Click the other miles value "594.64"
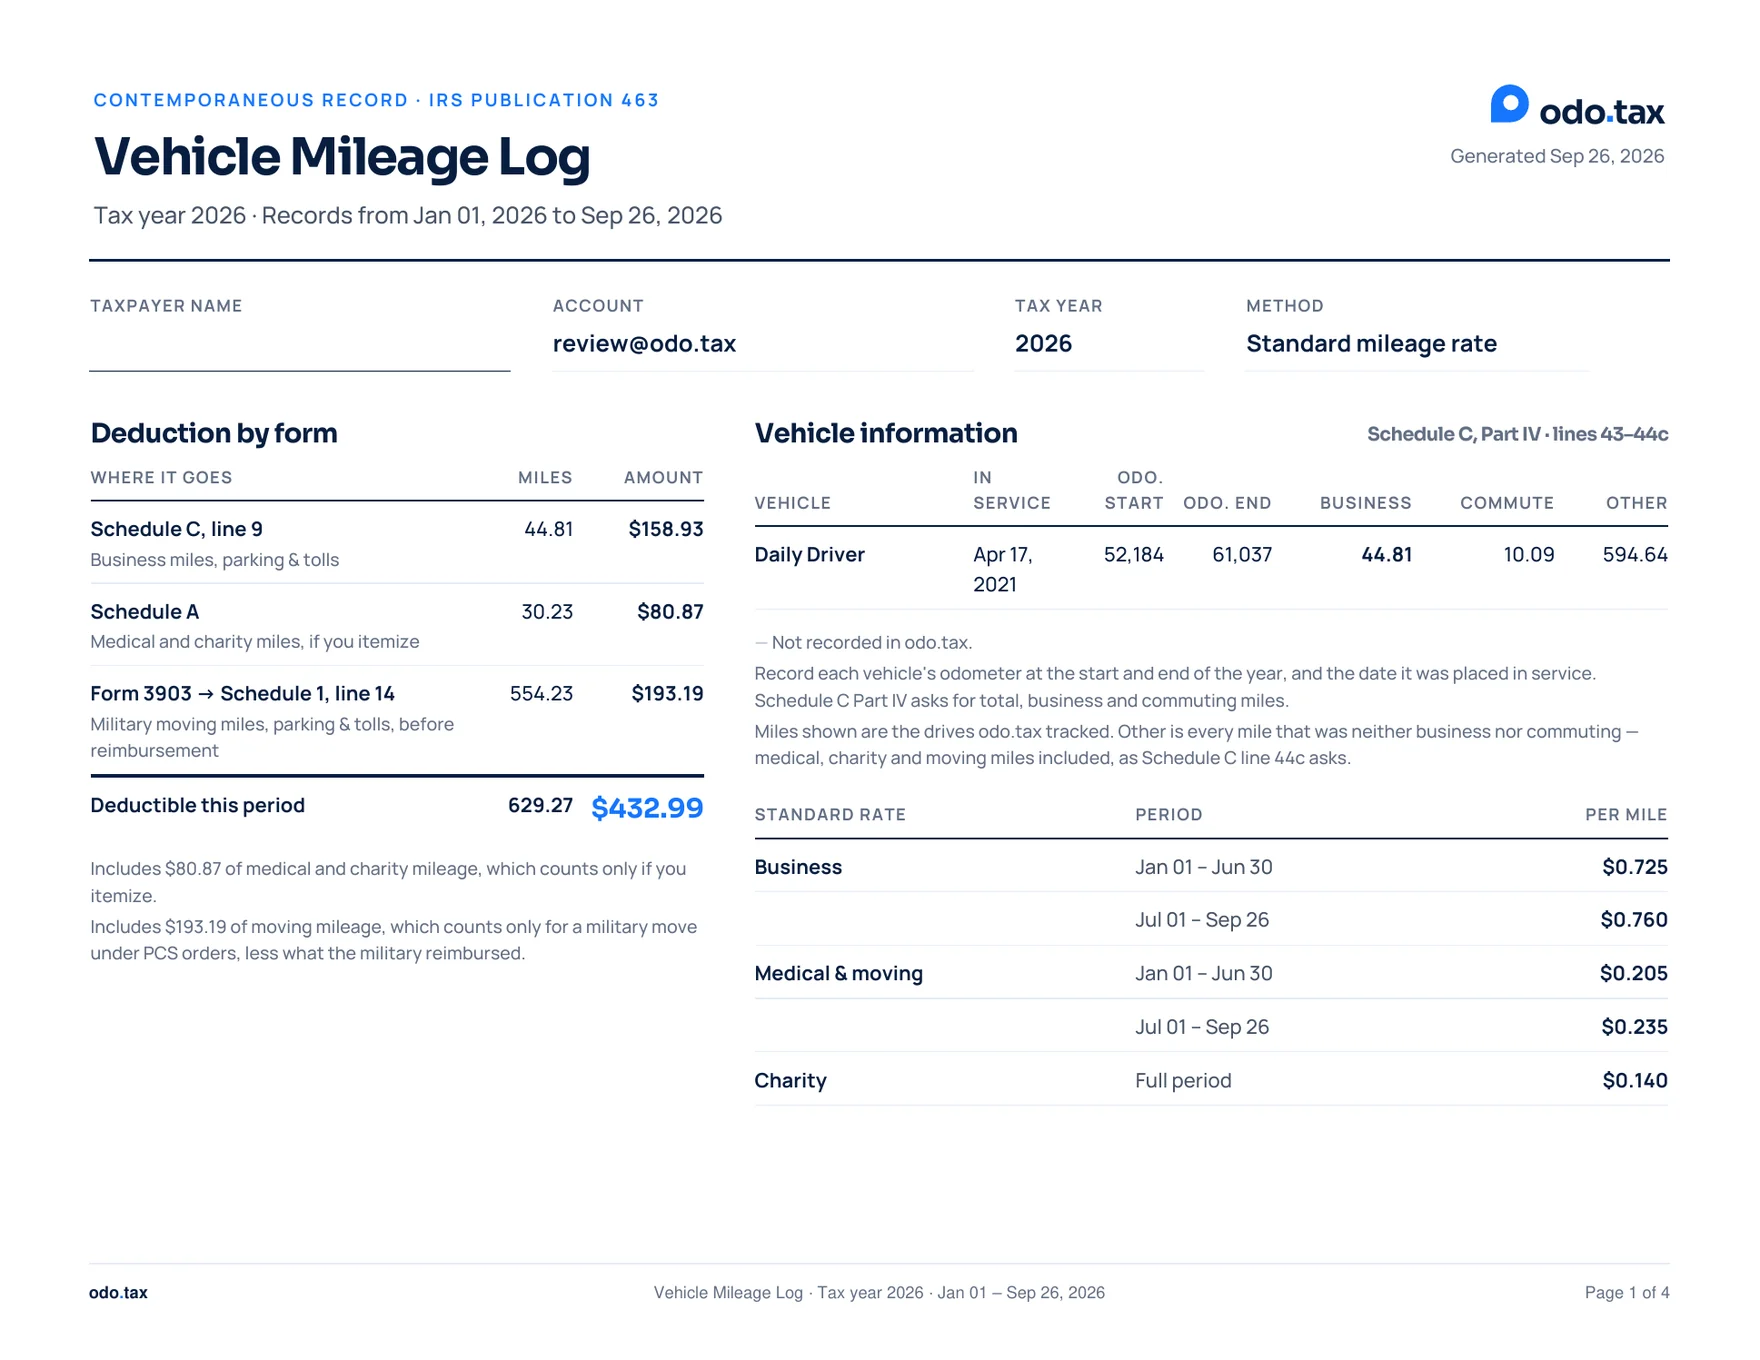Screen dimensions: 1760x1360 [1635, 555]
